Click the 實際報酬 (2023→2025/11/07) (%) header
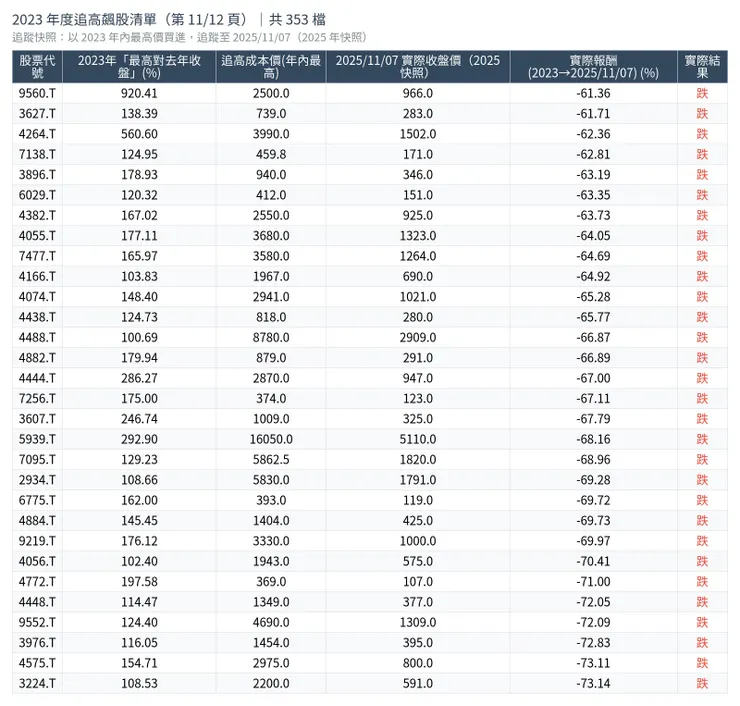 [x=593, y=67]
